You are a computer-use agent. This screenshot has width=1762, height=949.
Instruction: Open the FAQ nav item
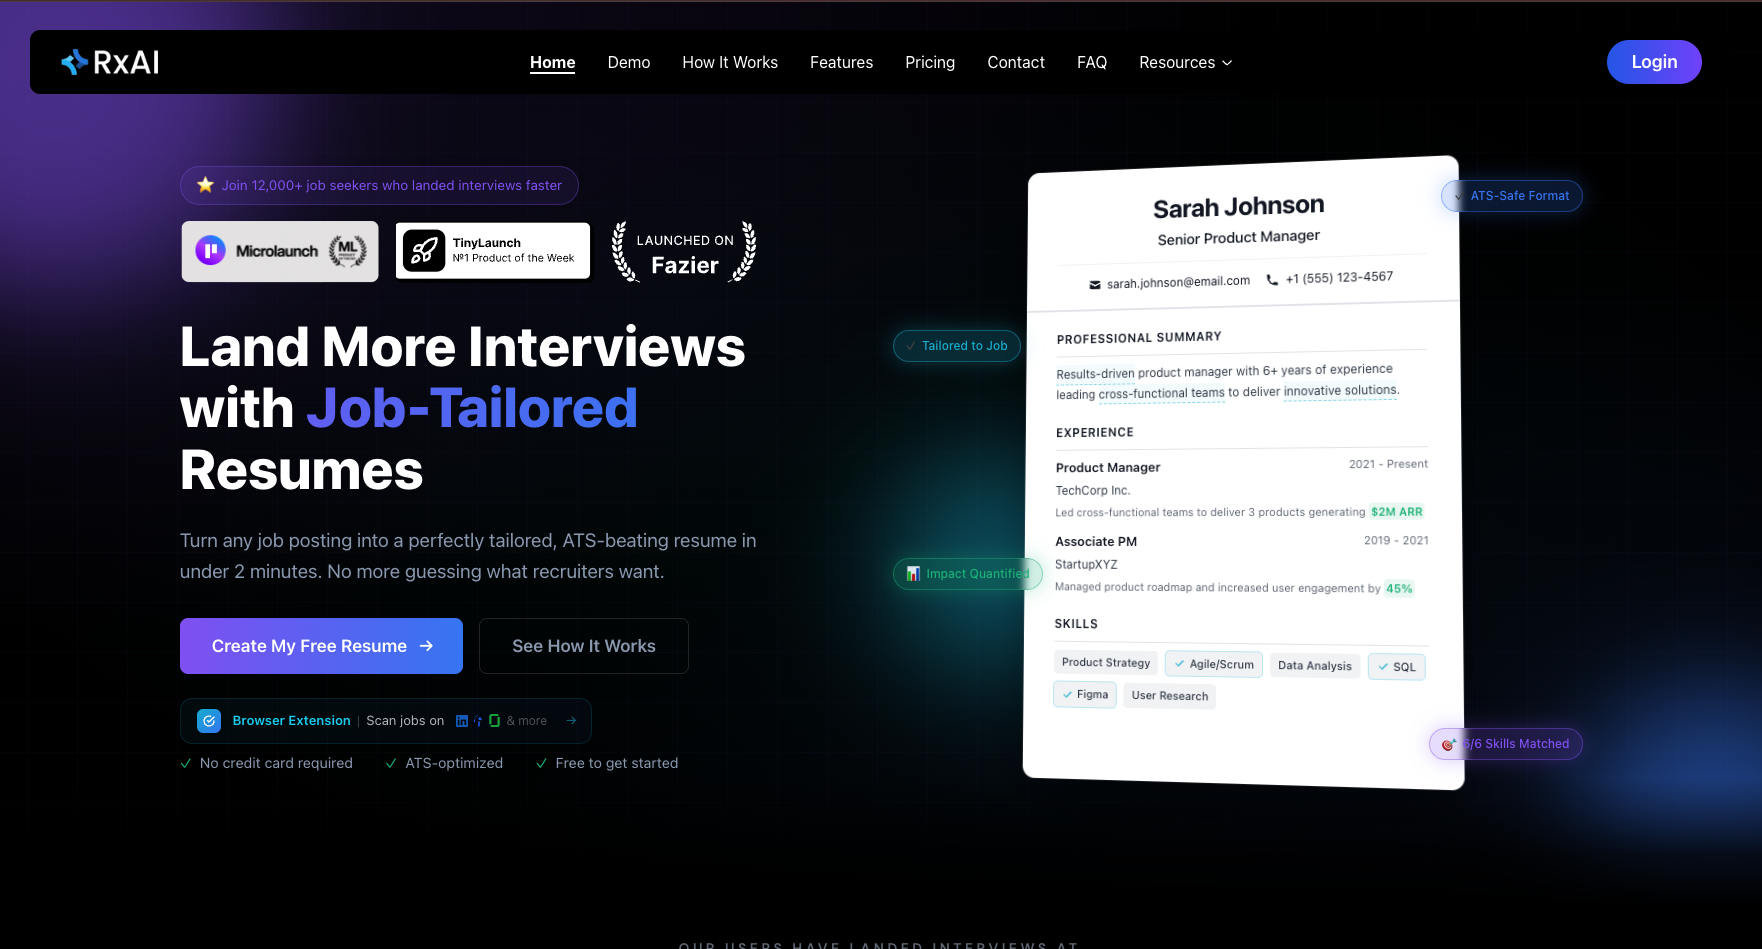pos(1092,62)
